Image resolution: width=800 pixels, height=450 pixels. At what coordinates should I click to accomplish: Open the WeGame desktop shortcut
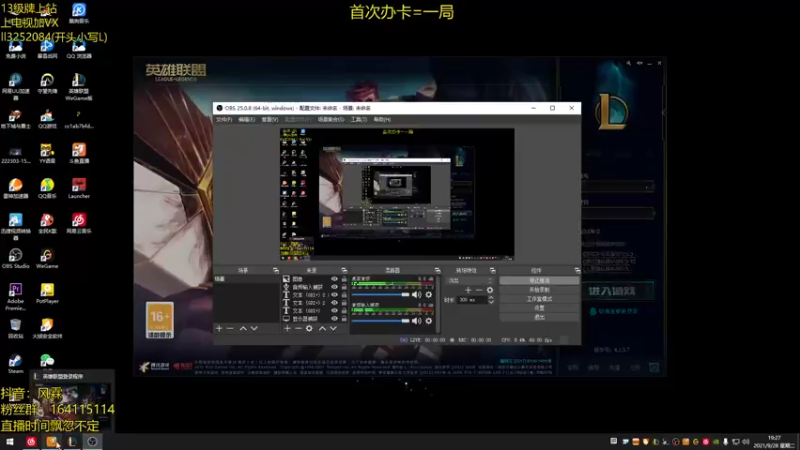click(x=47, y=258)
